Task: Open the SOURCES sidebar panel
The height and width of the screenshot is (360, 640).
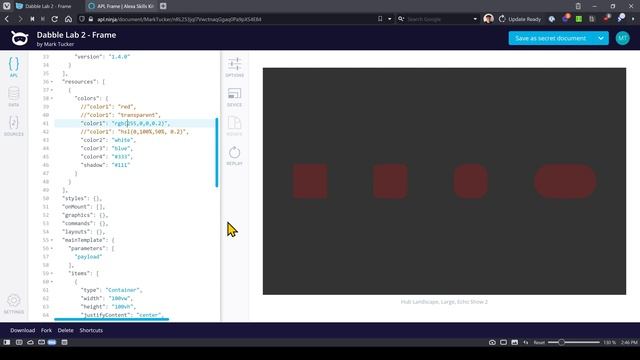Action: tap(13, 126)
